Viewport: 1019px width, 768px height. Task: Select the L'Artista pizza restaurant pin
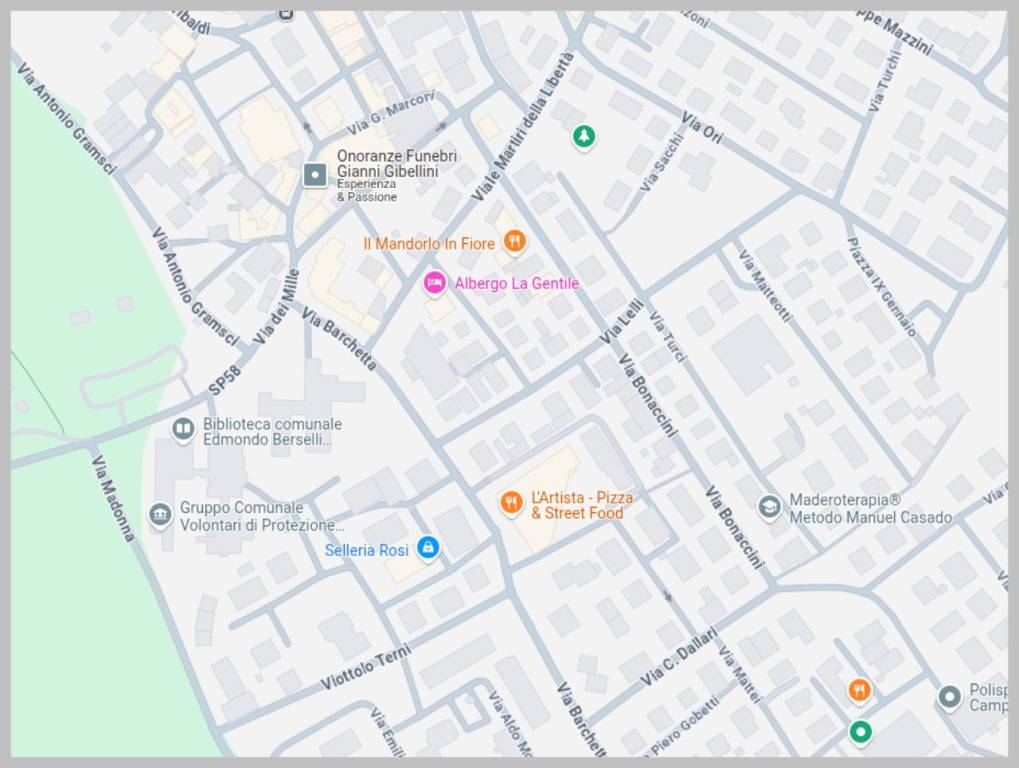pyautogui.click(x=511, y=502)
